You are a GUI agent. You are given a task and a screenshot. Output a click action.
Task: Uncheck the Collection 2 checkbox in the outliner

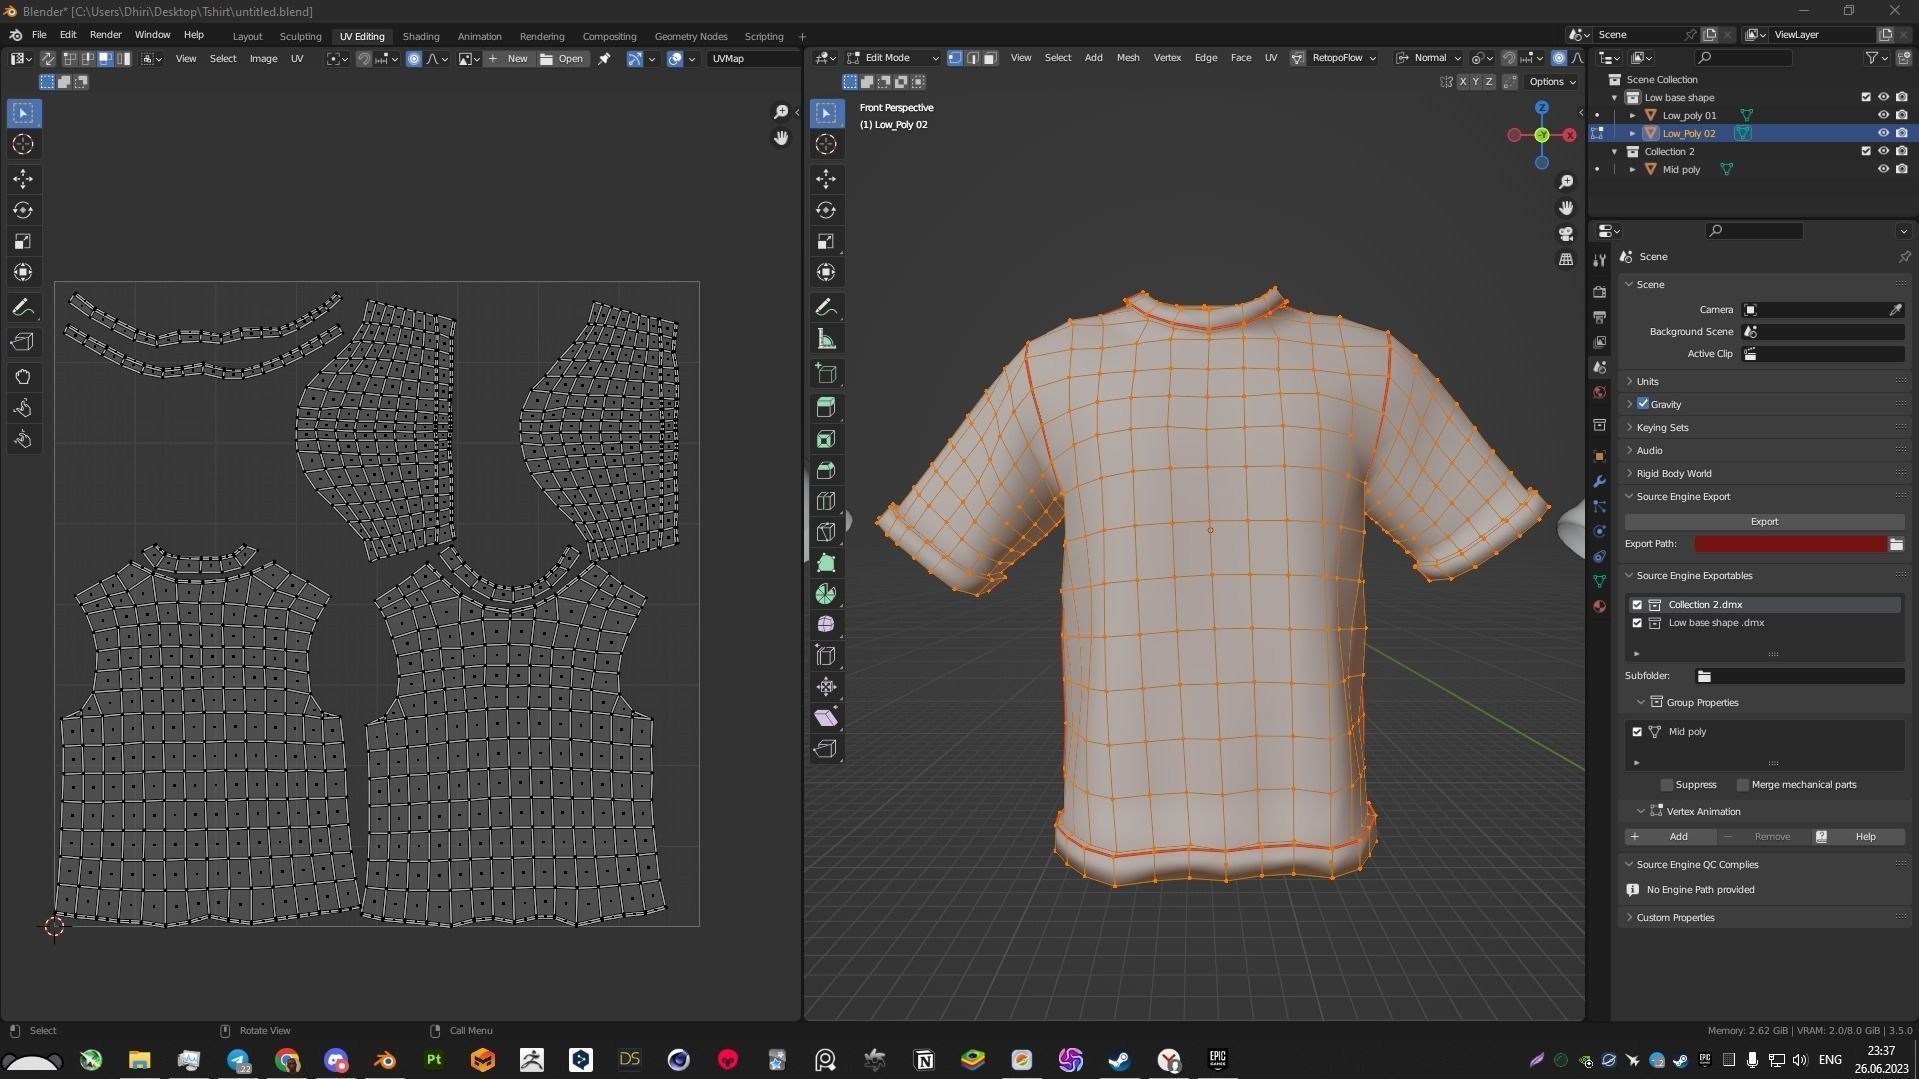[1865, 151]
